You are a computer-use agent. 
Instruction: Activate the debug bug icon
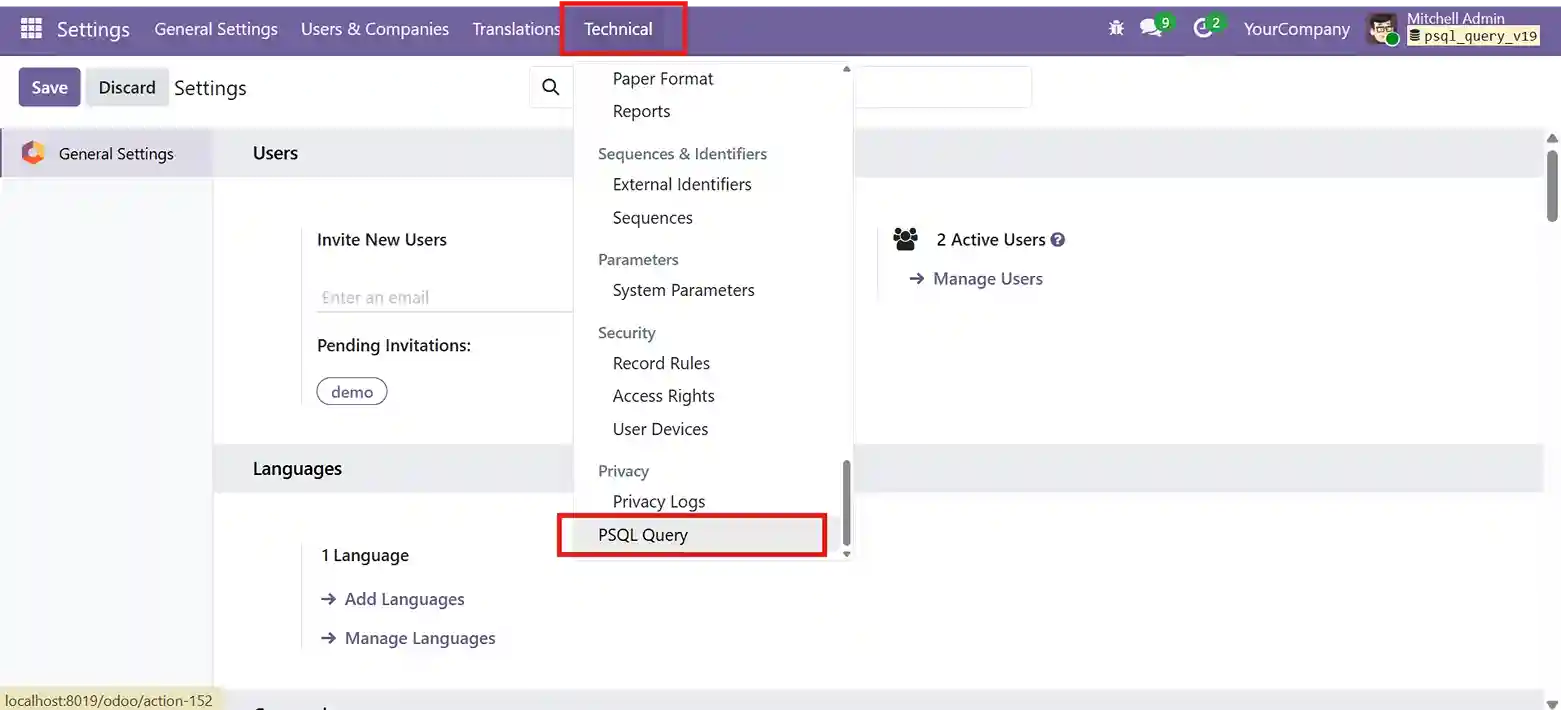[x=1116, y=29]
